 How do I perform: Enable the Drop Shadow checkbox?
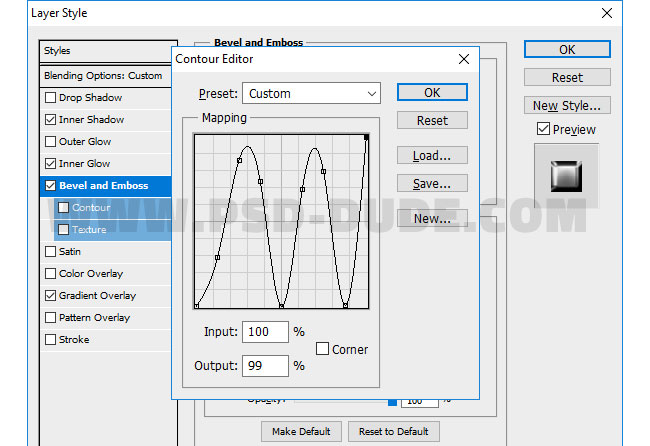(51, 98)
